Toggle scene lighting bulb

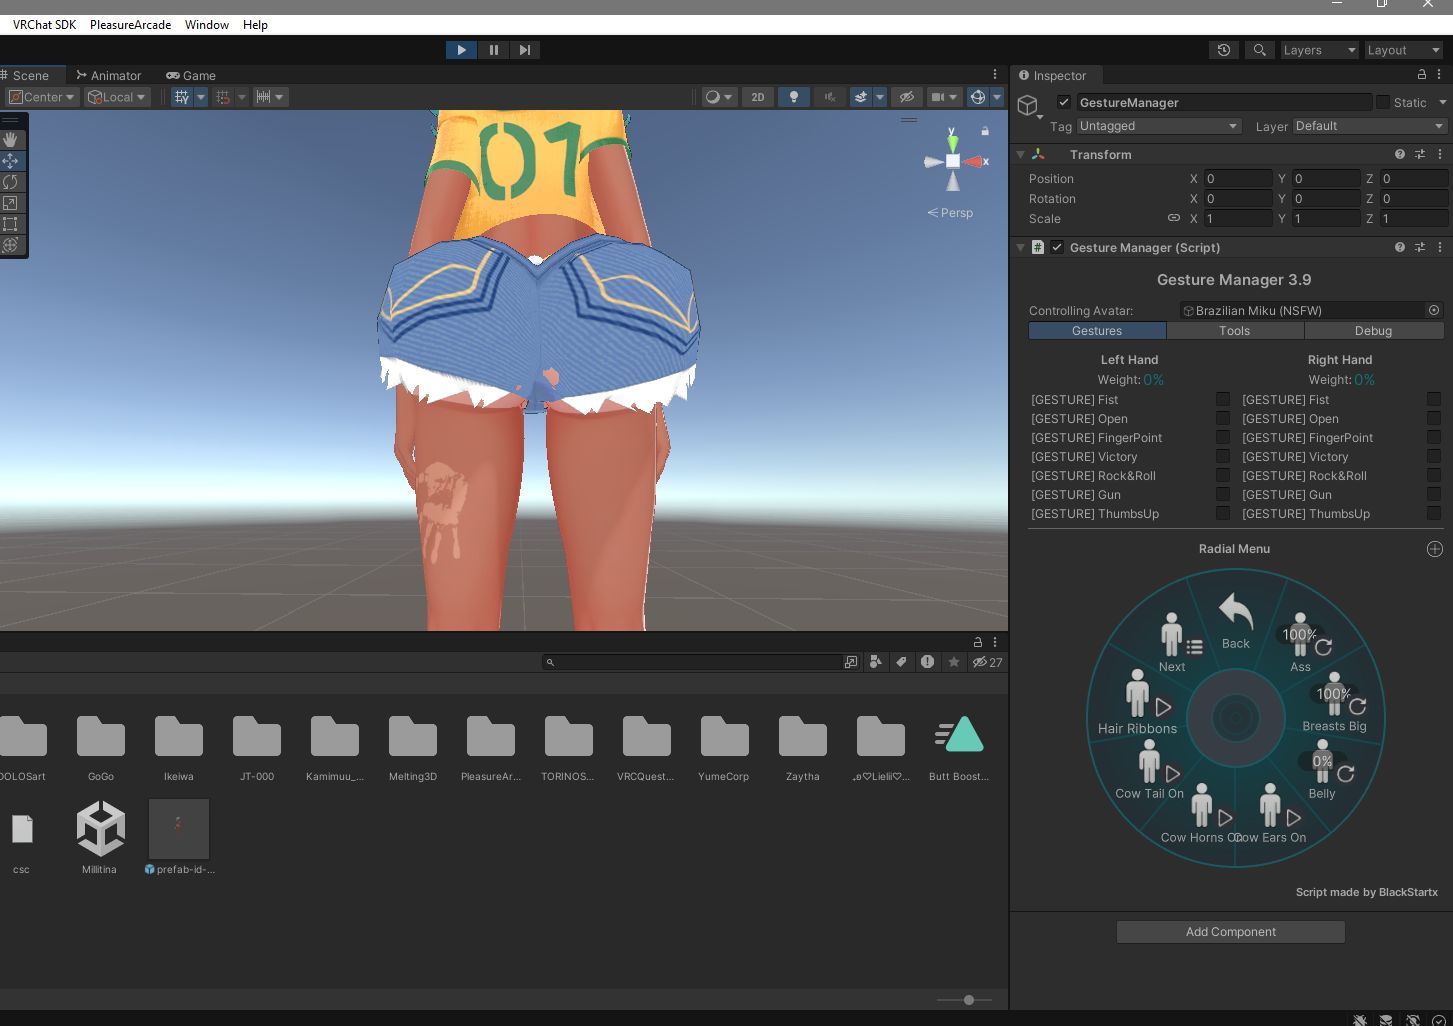(x=794, y=97)
